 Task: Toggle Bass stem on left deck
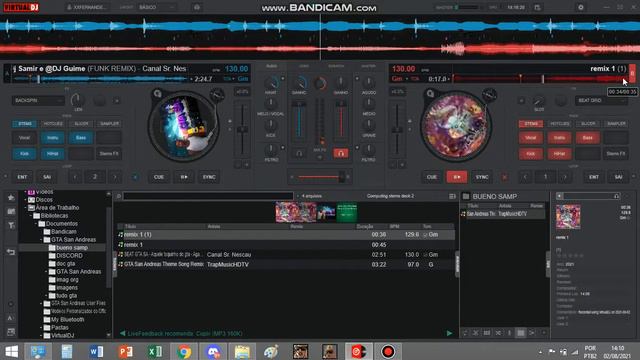pyautogui.click(x=81, y=138)
